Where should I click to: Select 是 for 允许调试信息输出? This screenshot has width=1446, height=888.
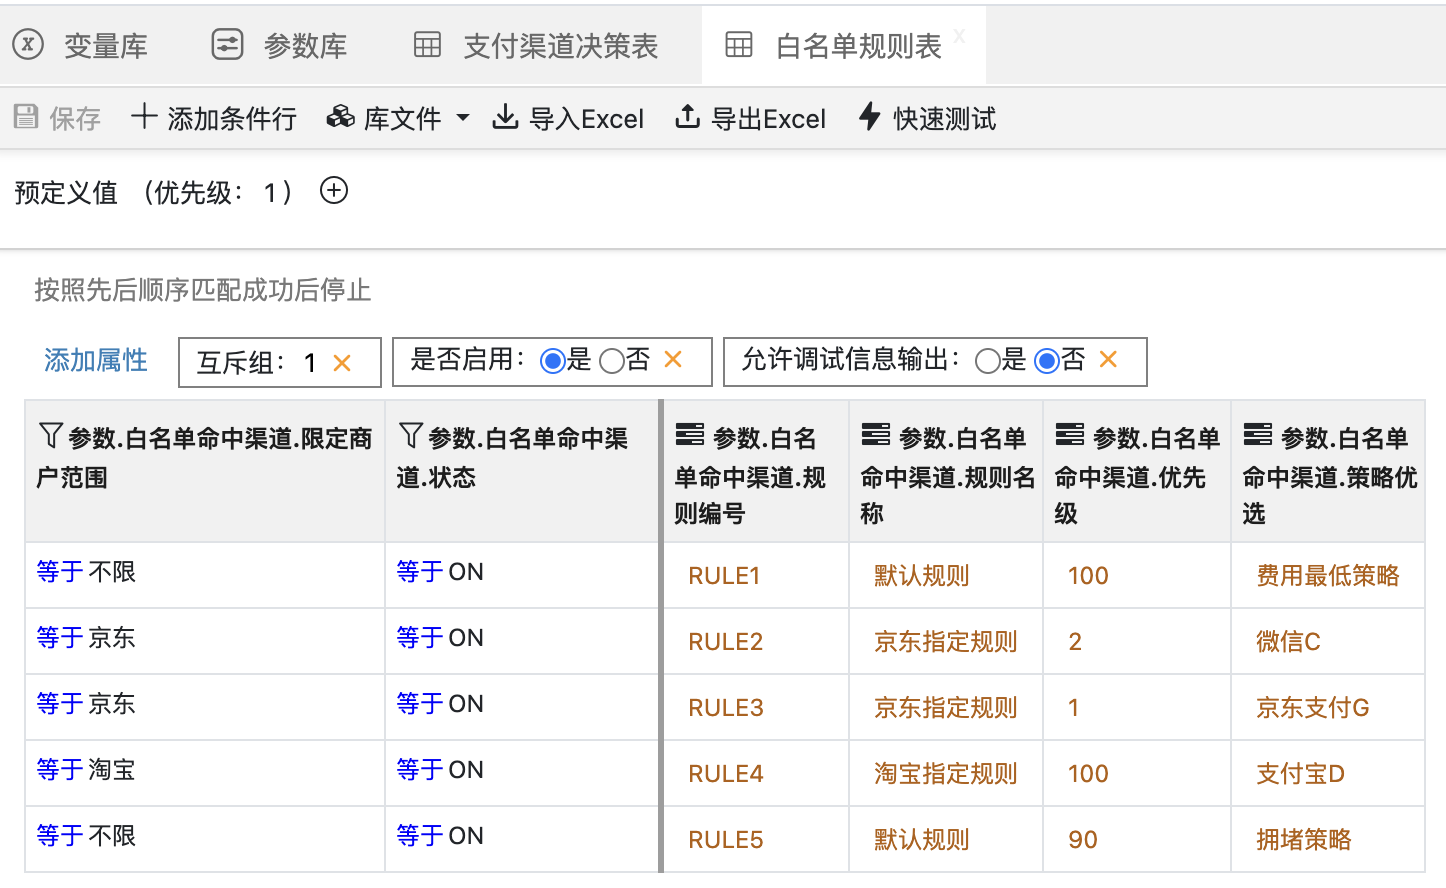[987, 361]
